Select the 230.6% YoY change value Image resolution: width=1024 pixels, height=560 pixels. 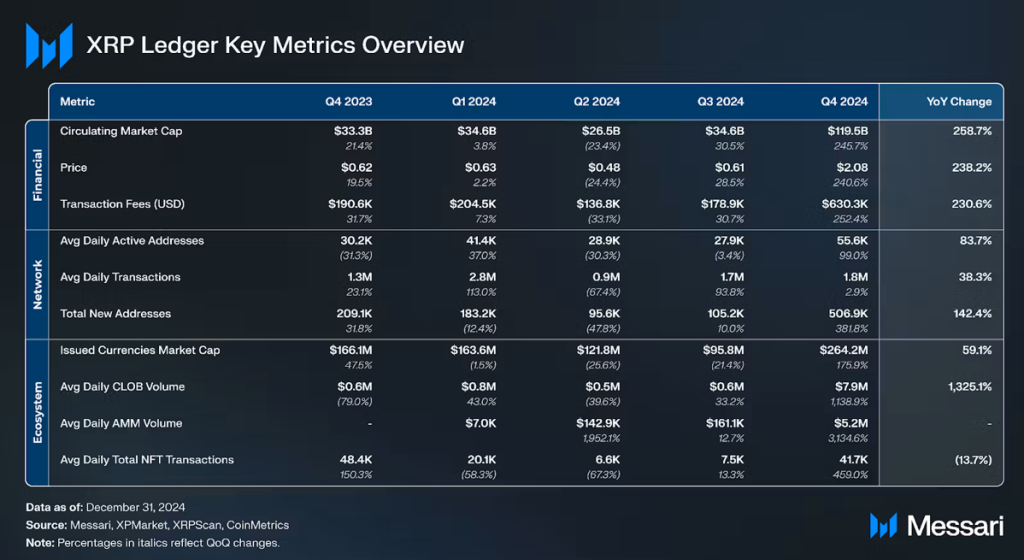click(x=972, y=204)
